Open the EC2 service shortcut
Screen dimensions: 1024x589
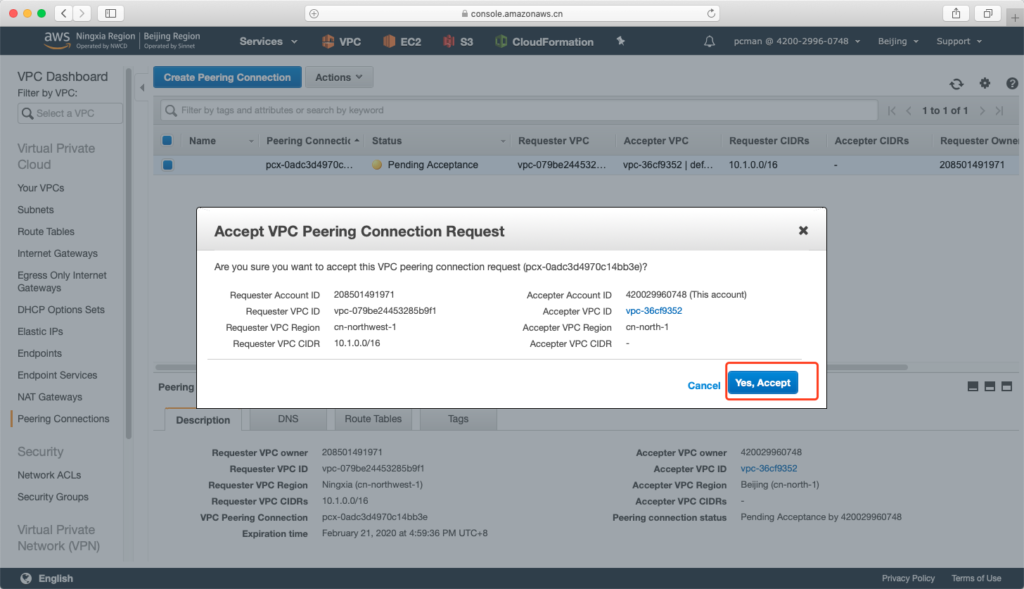tap(400, 42)
